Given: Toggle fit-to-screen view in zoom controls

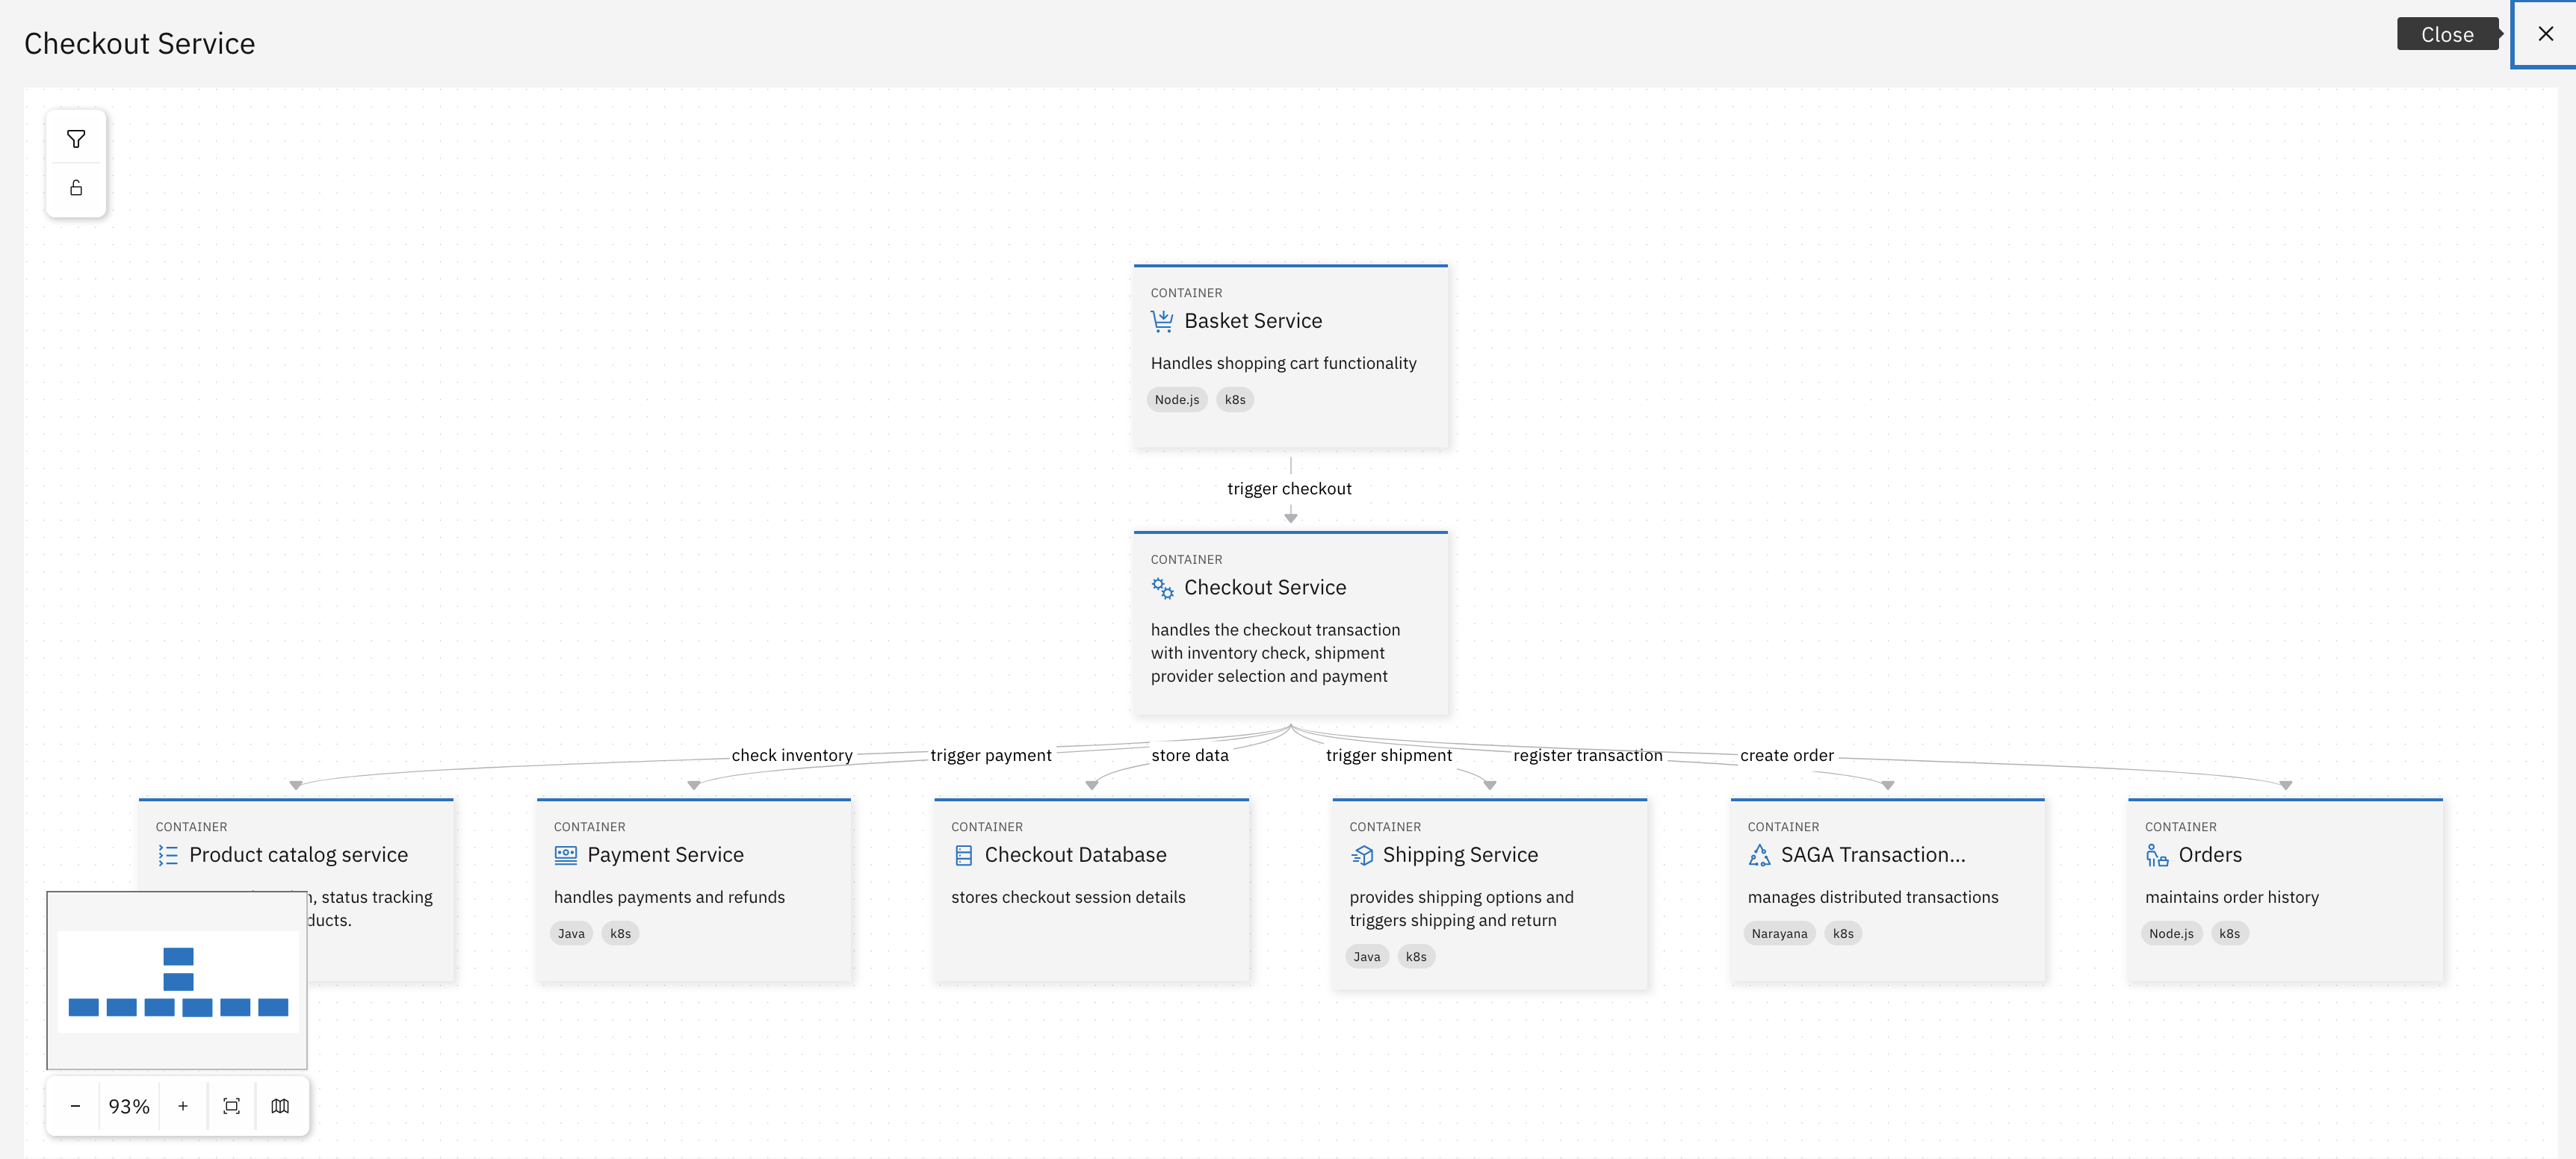Looking at the screenshot, I should pos(231,1106).
